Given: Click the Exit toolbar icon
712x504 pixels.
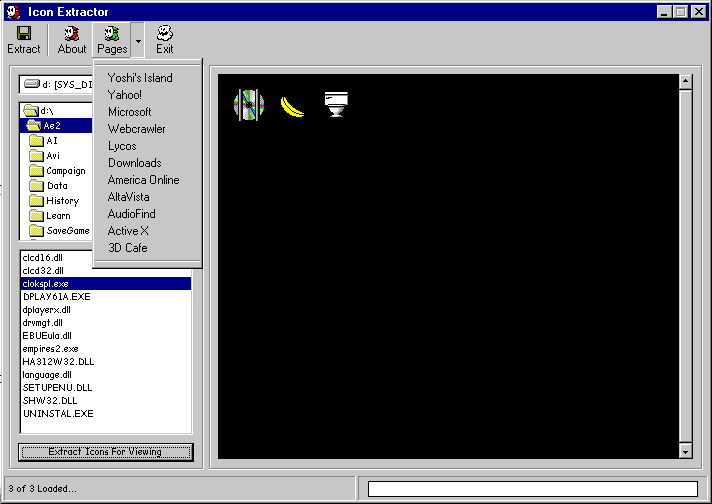Looking at the screenshot, I should point(164,34).
